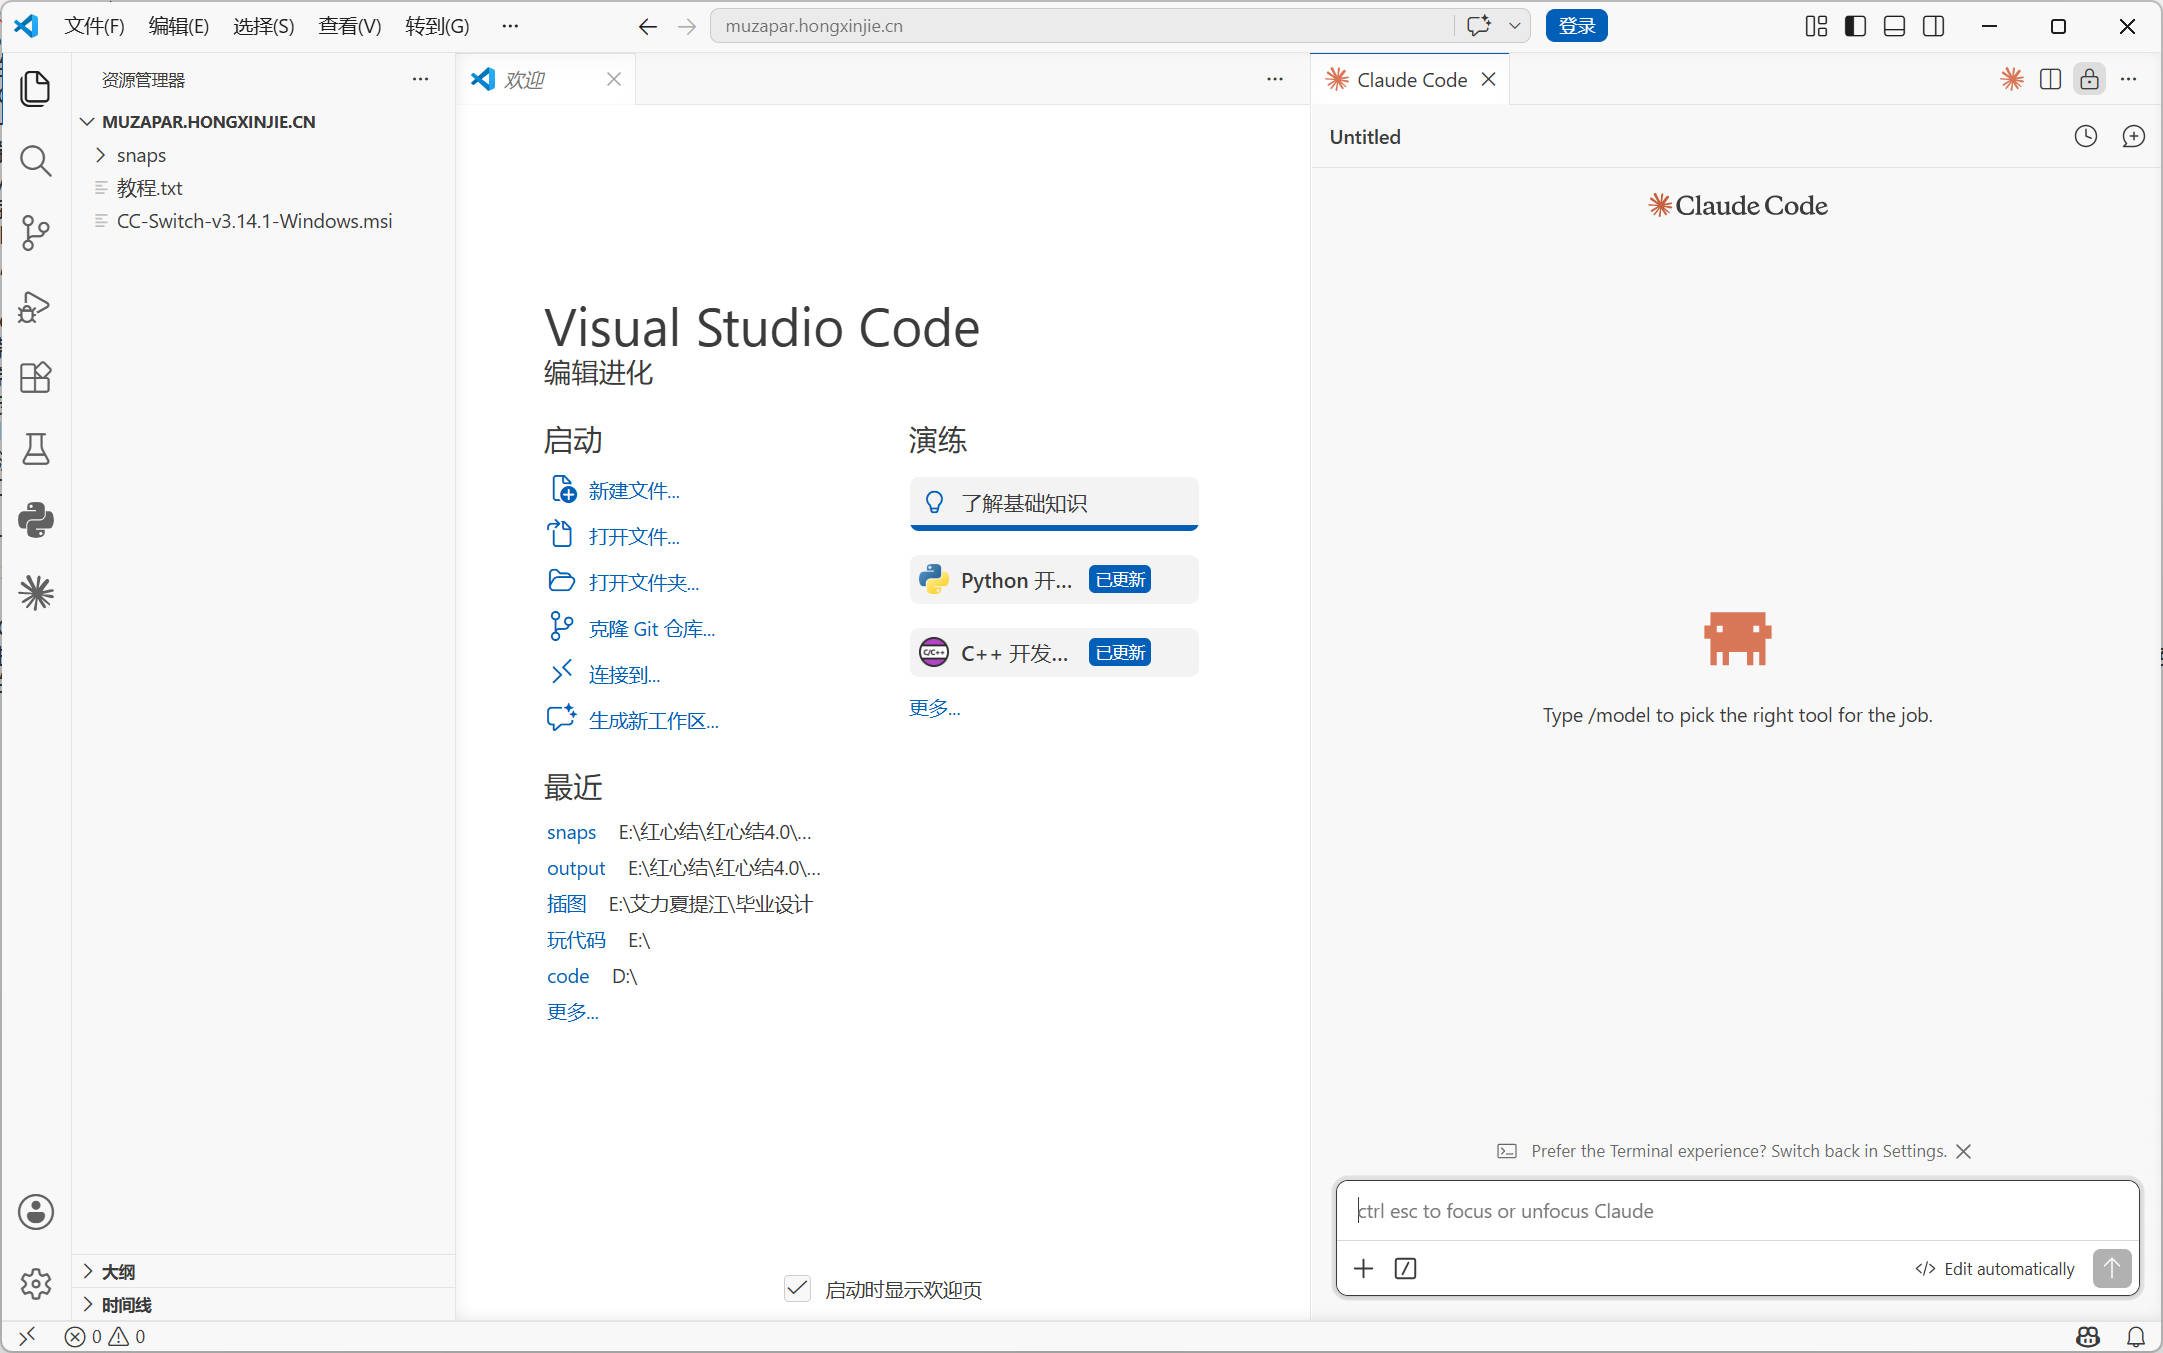
Task: Start a new Claude Code conversation
Action: (2133, 136)
